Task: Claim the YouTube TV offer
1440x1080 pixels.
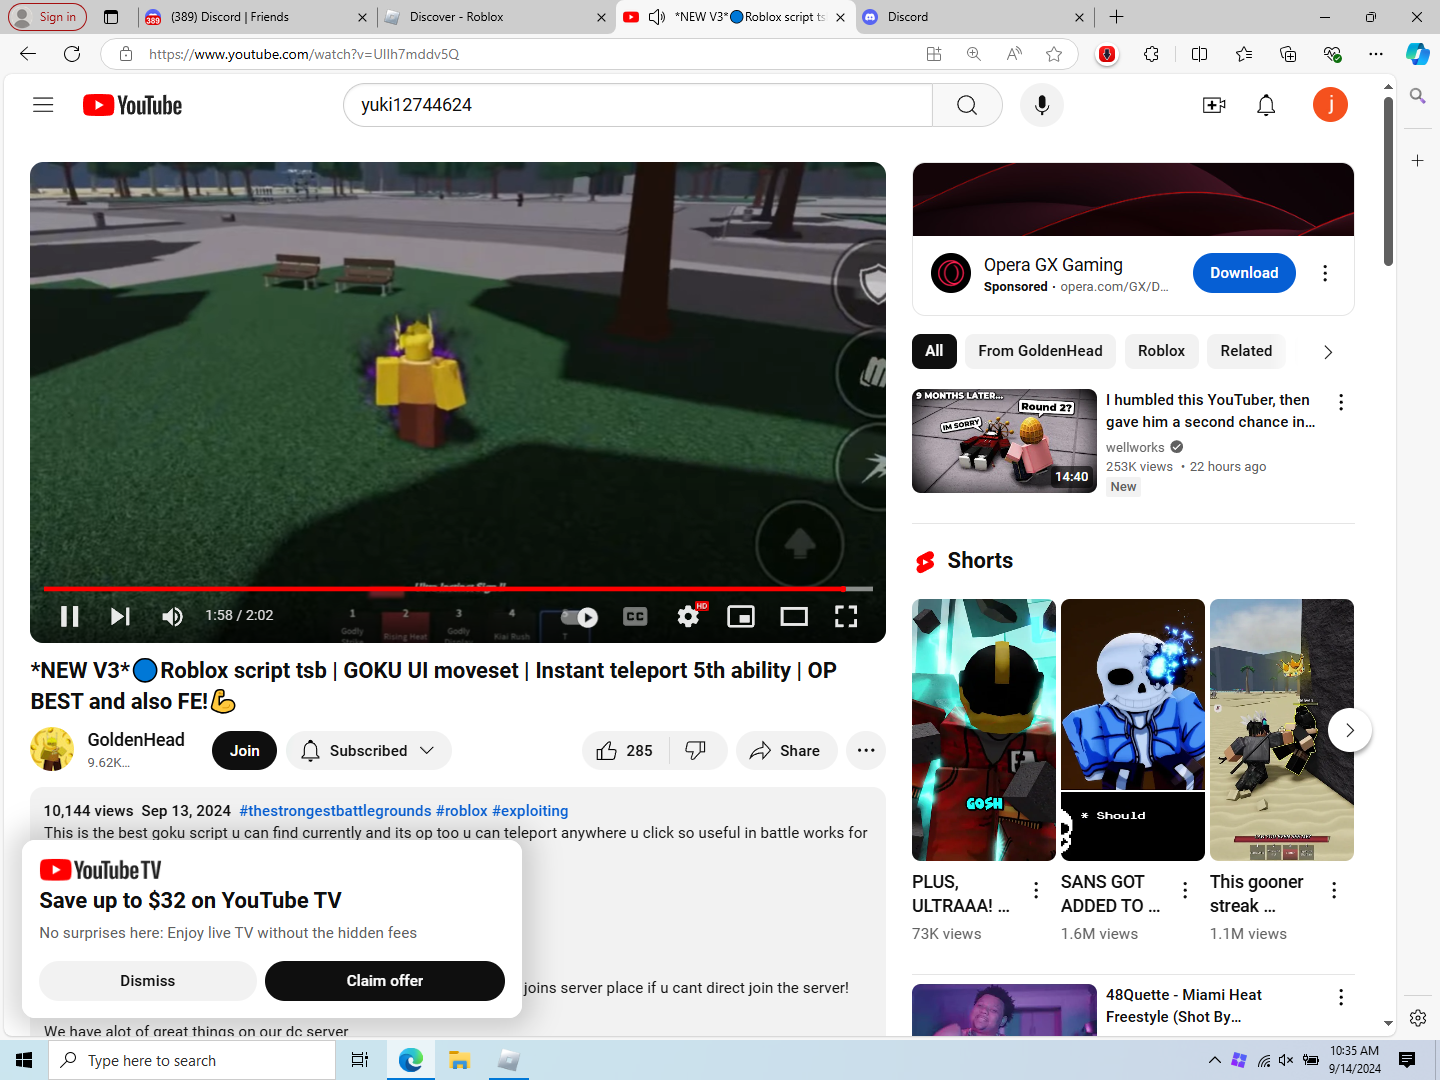Action: [385, 981]
